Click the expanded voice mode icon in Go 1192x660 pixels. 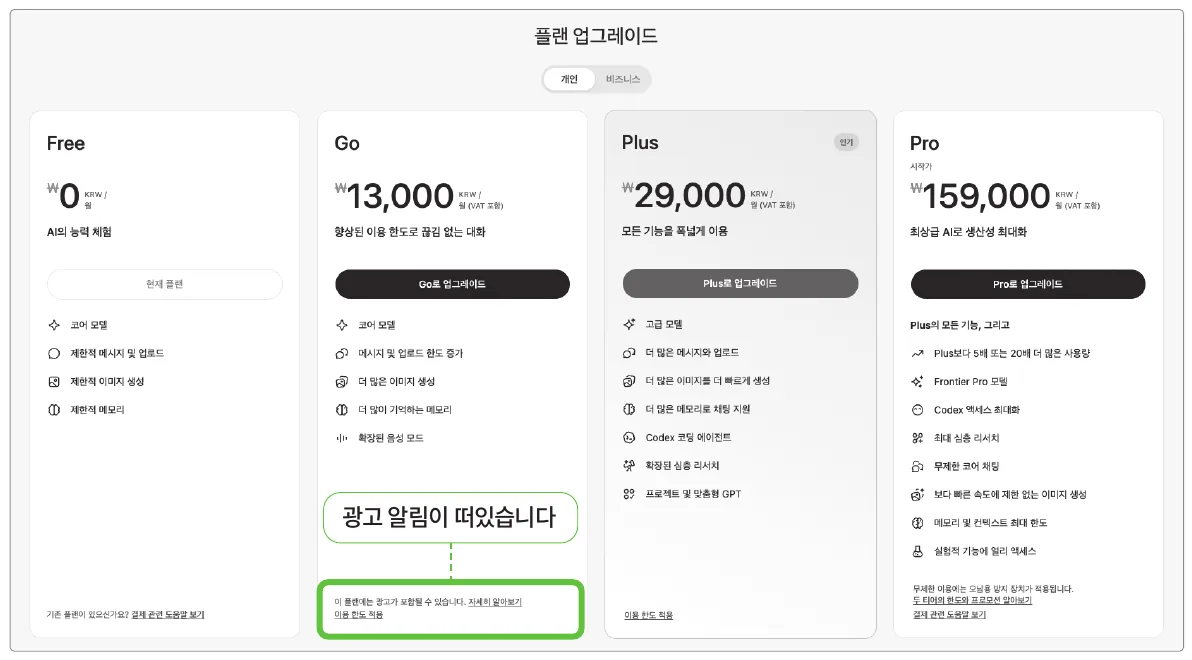(x=341, y=438)
